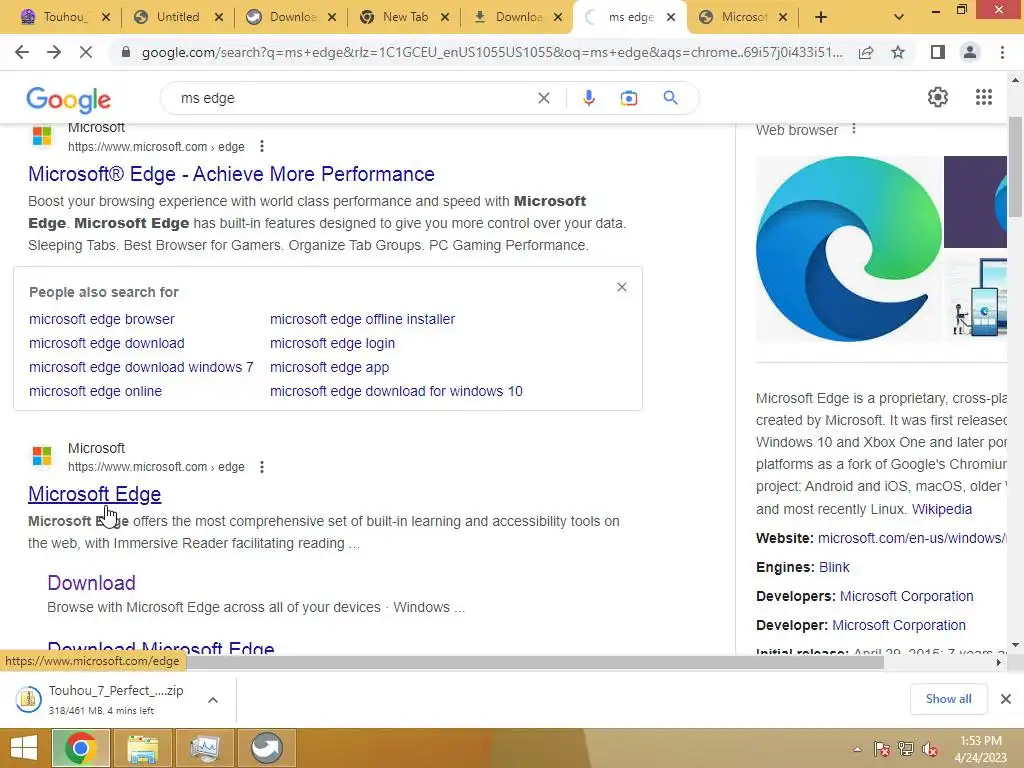Image resolution: width=1024 pixels, height=768 pixels.
Task: Open the Action Center flag icon
Action: (x=881, y=749)
